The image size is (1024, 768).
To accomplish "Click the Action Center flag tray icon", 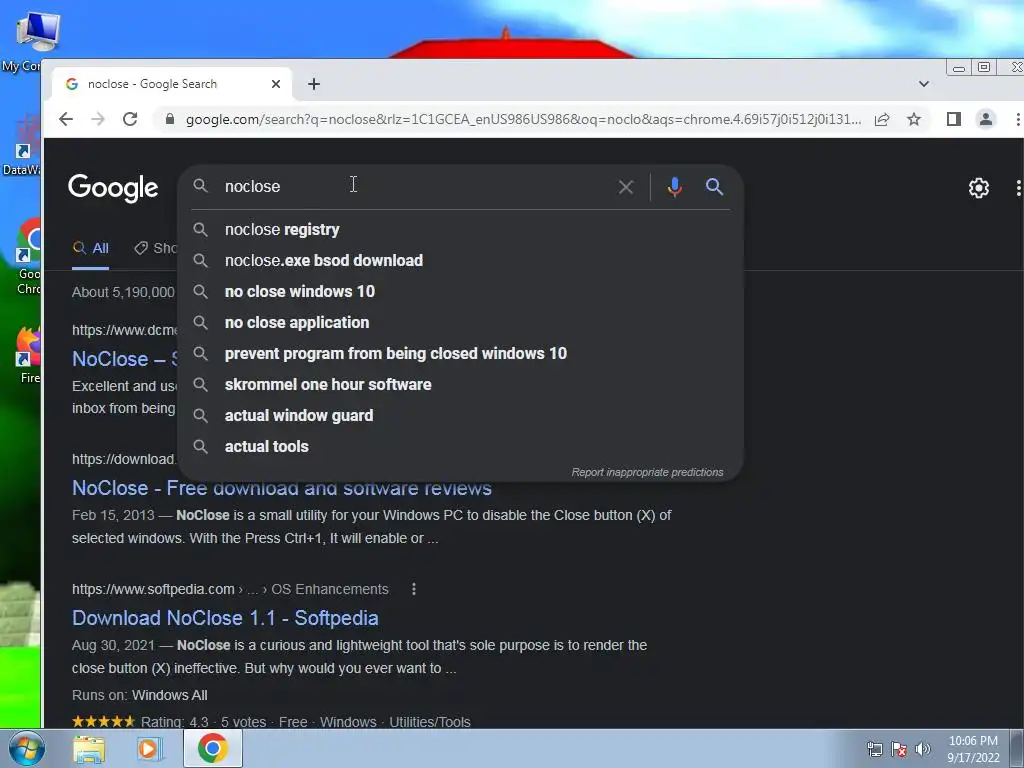I will 899,749.
